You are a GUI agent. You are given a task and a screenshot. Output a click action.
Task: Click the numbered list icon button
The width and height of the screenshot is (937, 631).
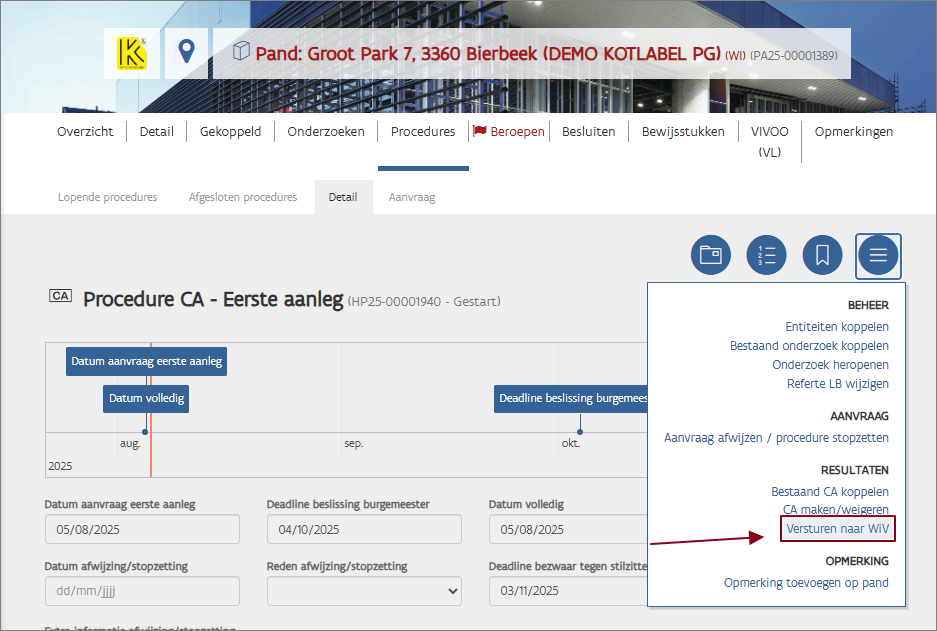(767, 255)
